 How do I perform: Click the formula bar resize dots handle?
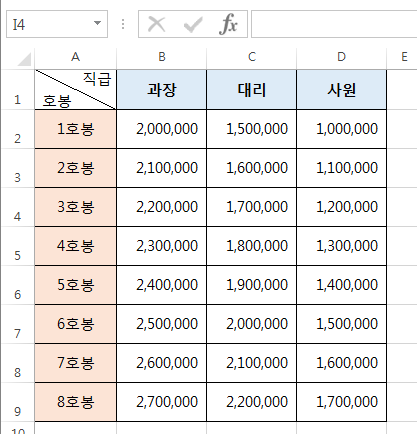(x=123, y=24)
